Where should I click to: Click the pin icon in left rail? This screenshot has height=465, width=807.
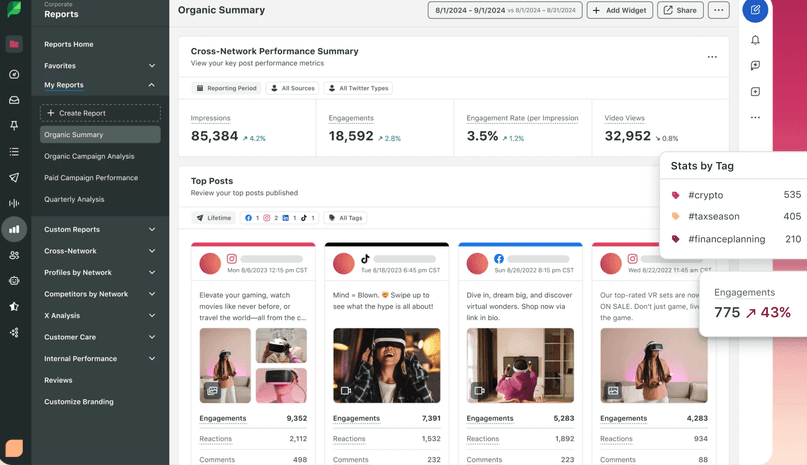14,126
